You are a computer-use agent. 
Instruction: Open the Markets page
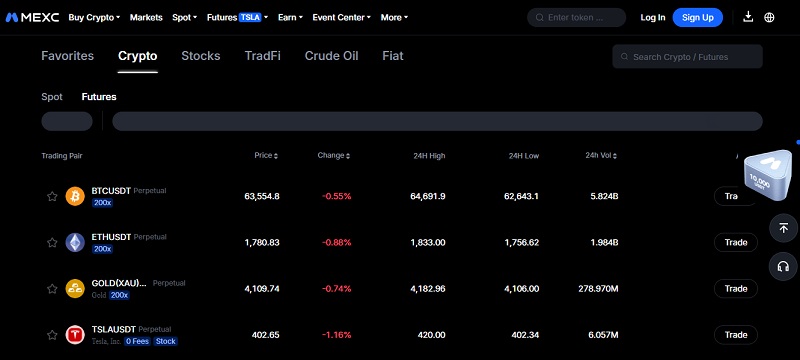coord(146,17)
